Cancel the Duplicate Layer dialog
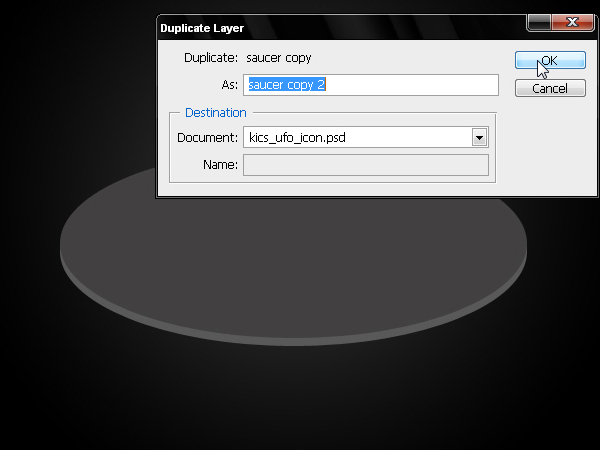 click(x=550, y=88)
